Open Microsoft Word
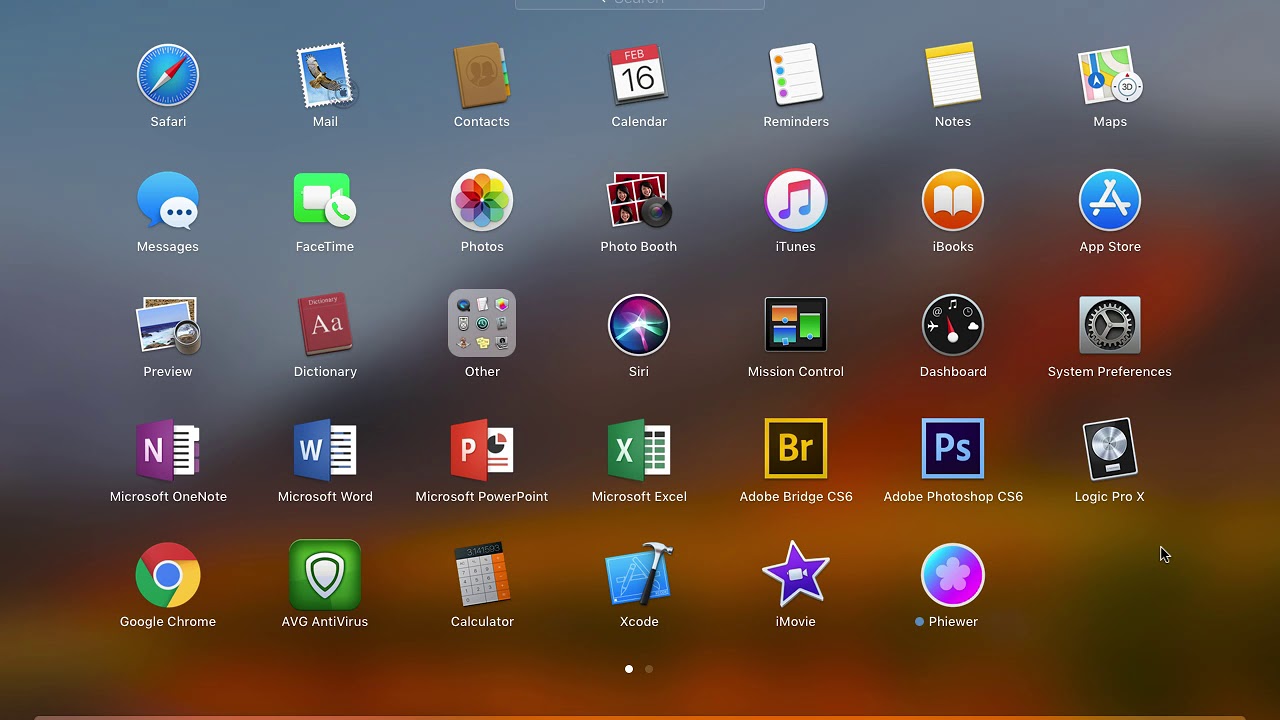1280x720 pixels. coord(325,450)
